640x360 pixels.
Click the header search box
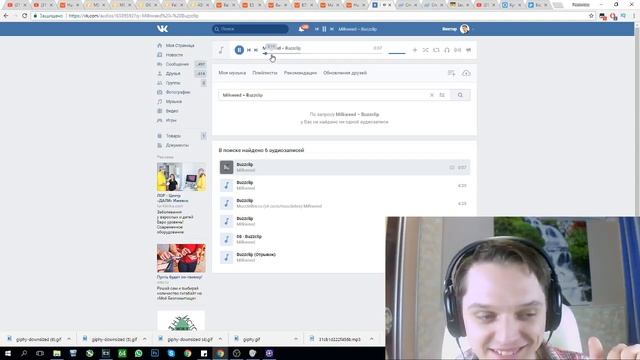coord(250,29)
